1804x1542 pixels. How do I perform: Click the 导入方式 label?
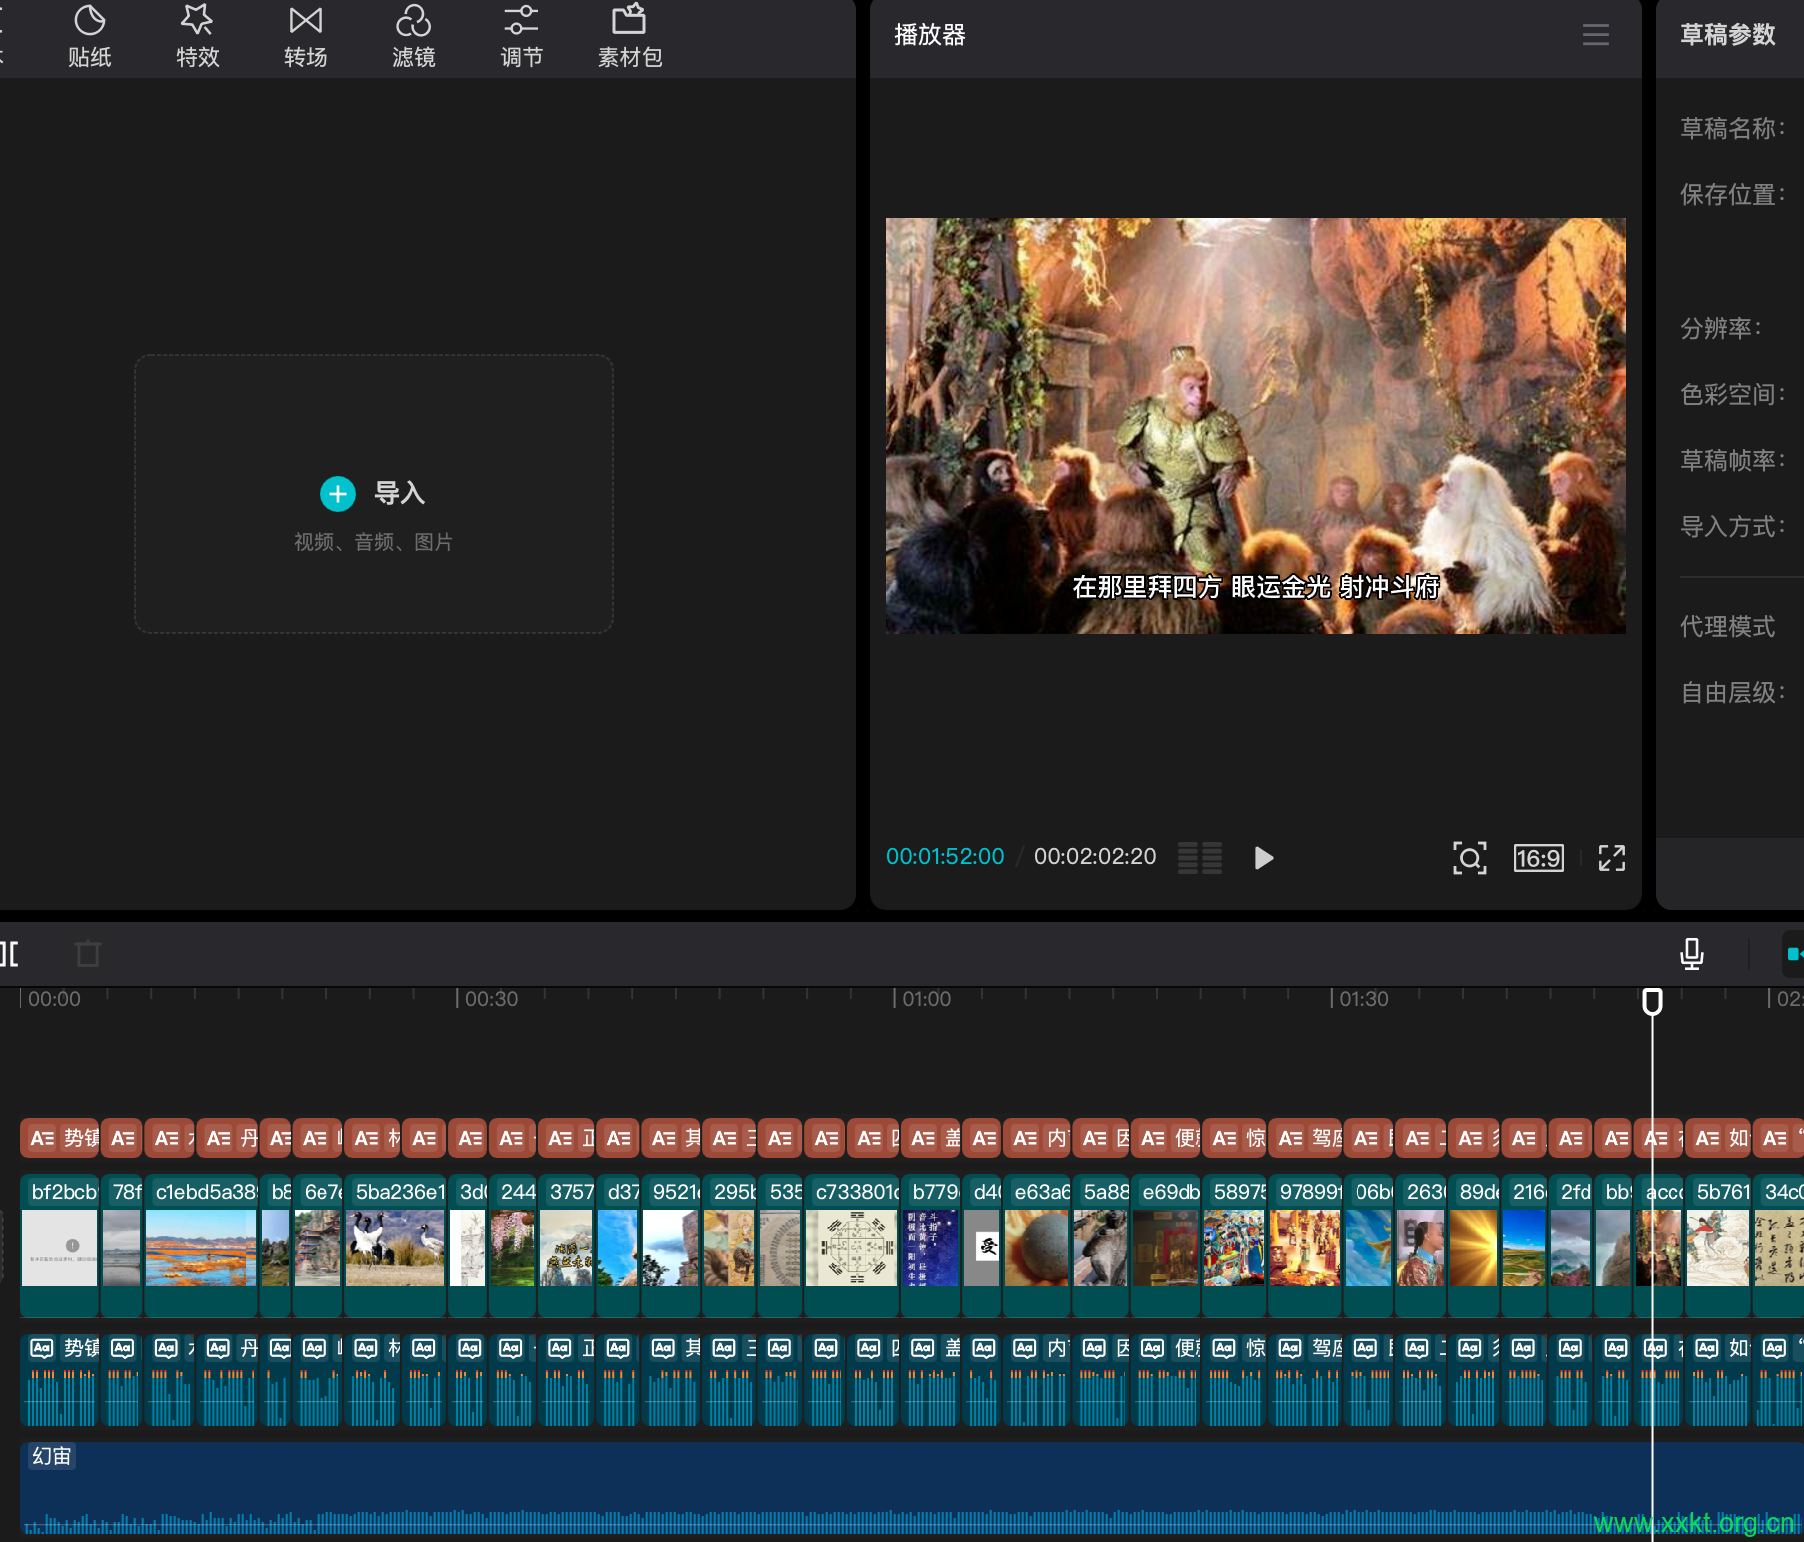click(1732, 526)
